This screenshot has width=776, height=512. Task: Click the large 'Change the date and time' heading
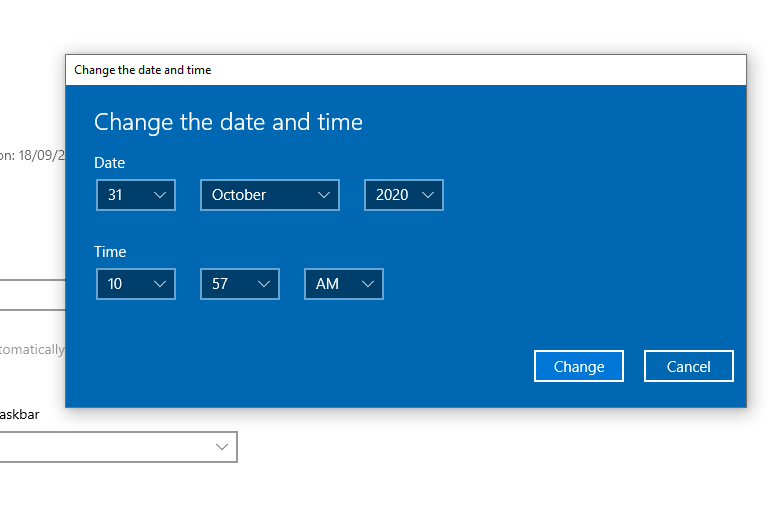pyautogui.click(x=228, y=122)
